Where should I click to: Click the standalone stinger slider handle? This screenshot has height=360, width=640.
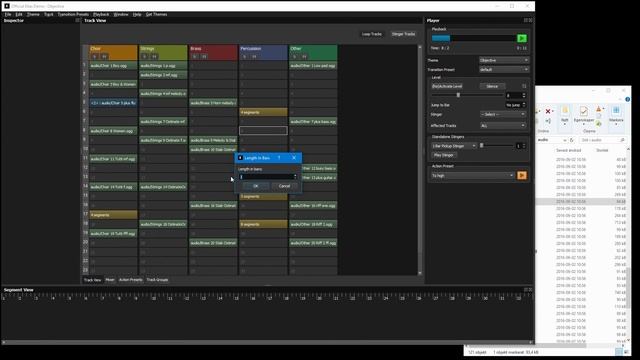click(x=482, y=145)
